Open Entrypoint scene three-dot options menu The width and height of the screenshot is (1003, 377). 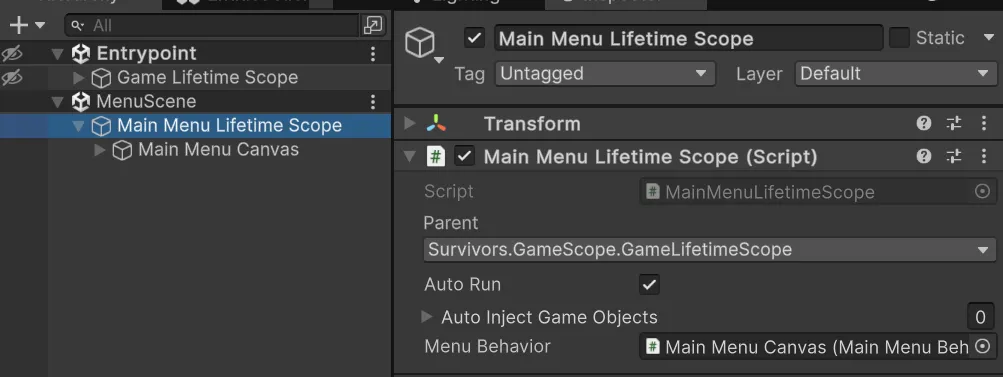[373, 54]
